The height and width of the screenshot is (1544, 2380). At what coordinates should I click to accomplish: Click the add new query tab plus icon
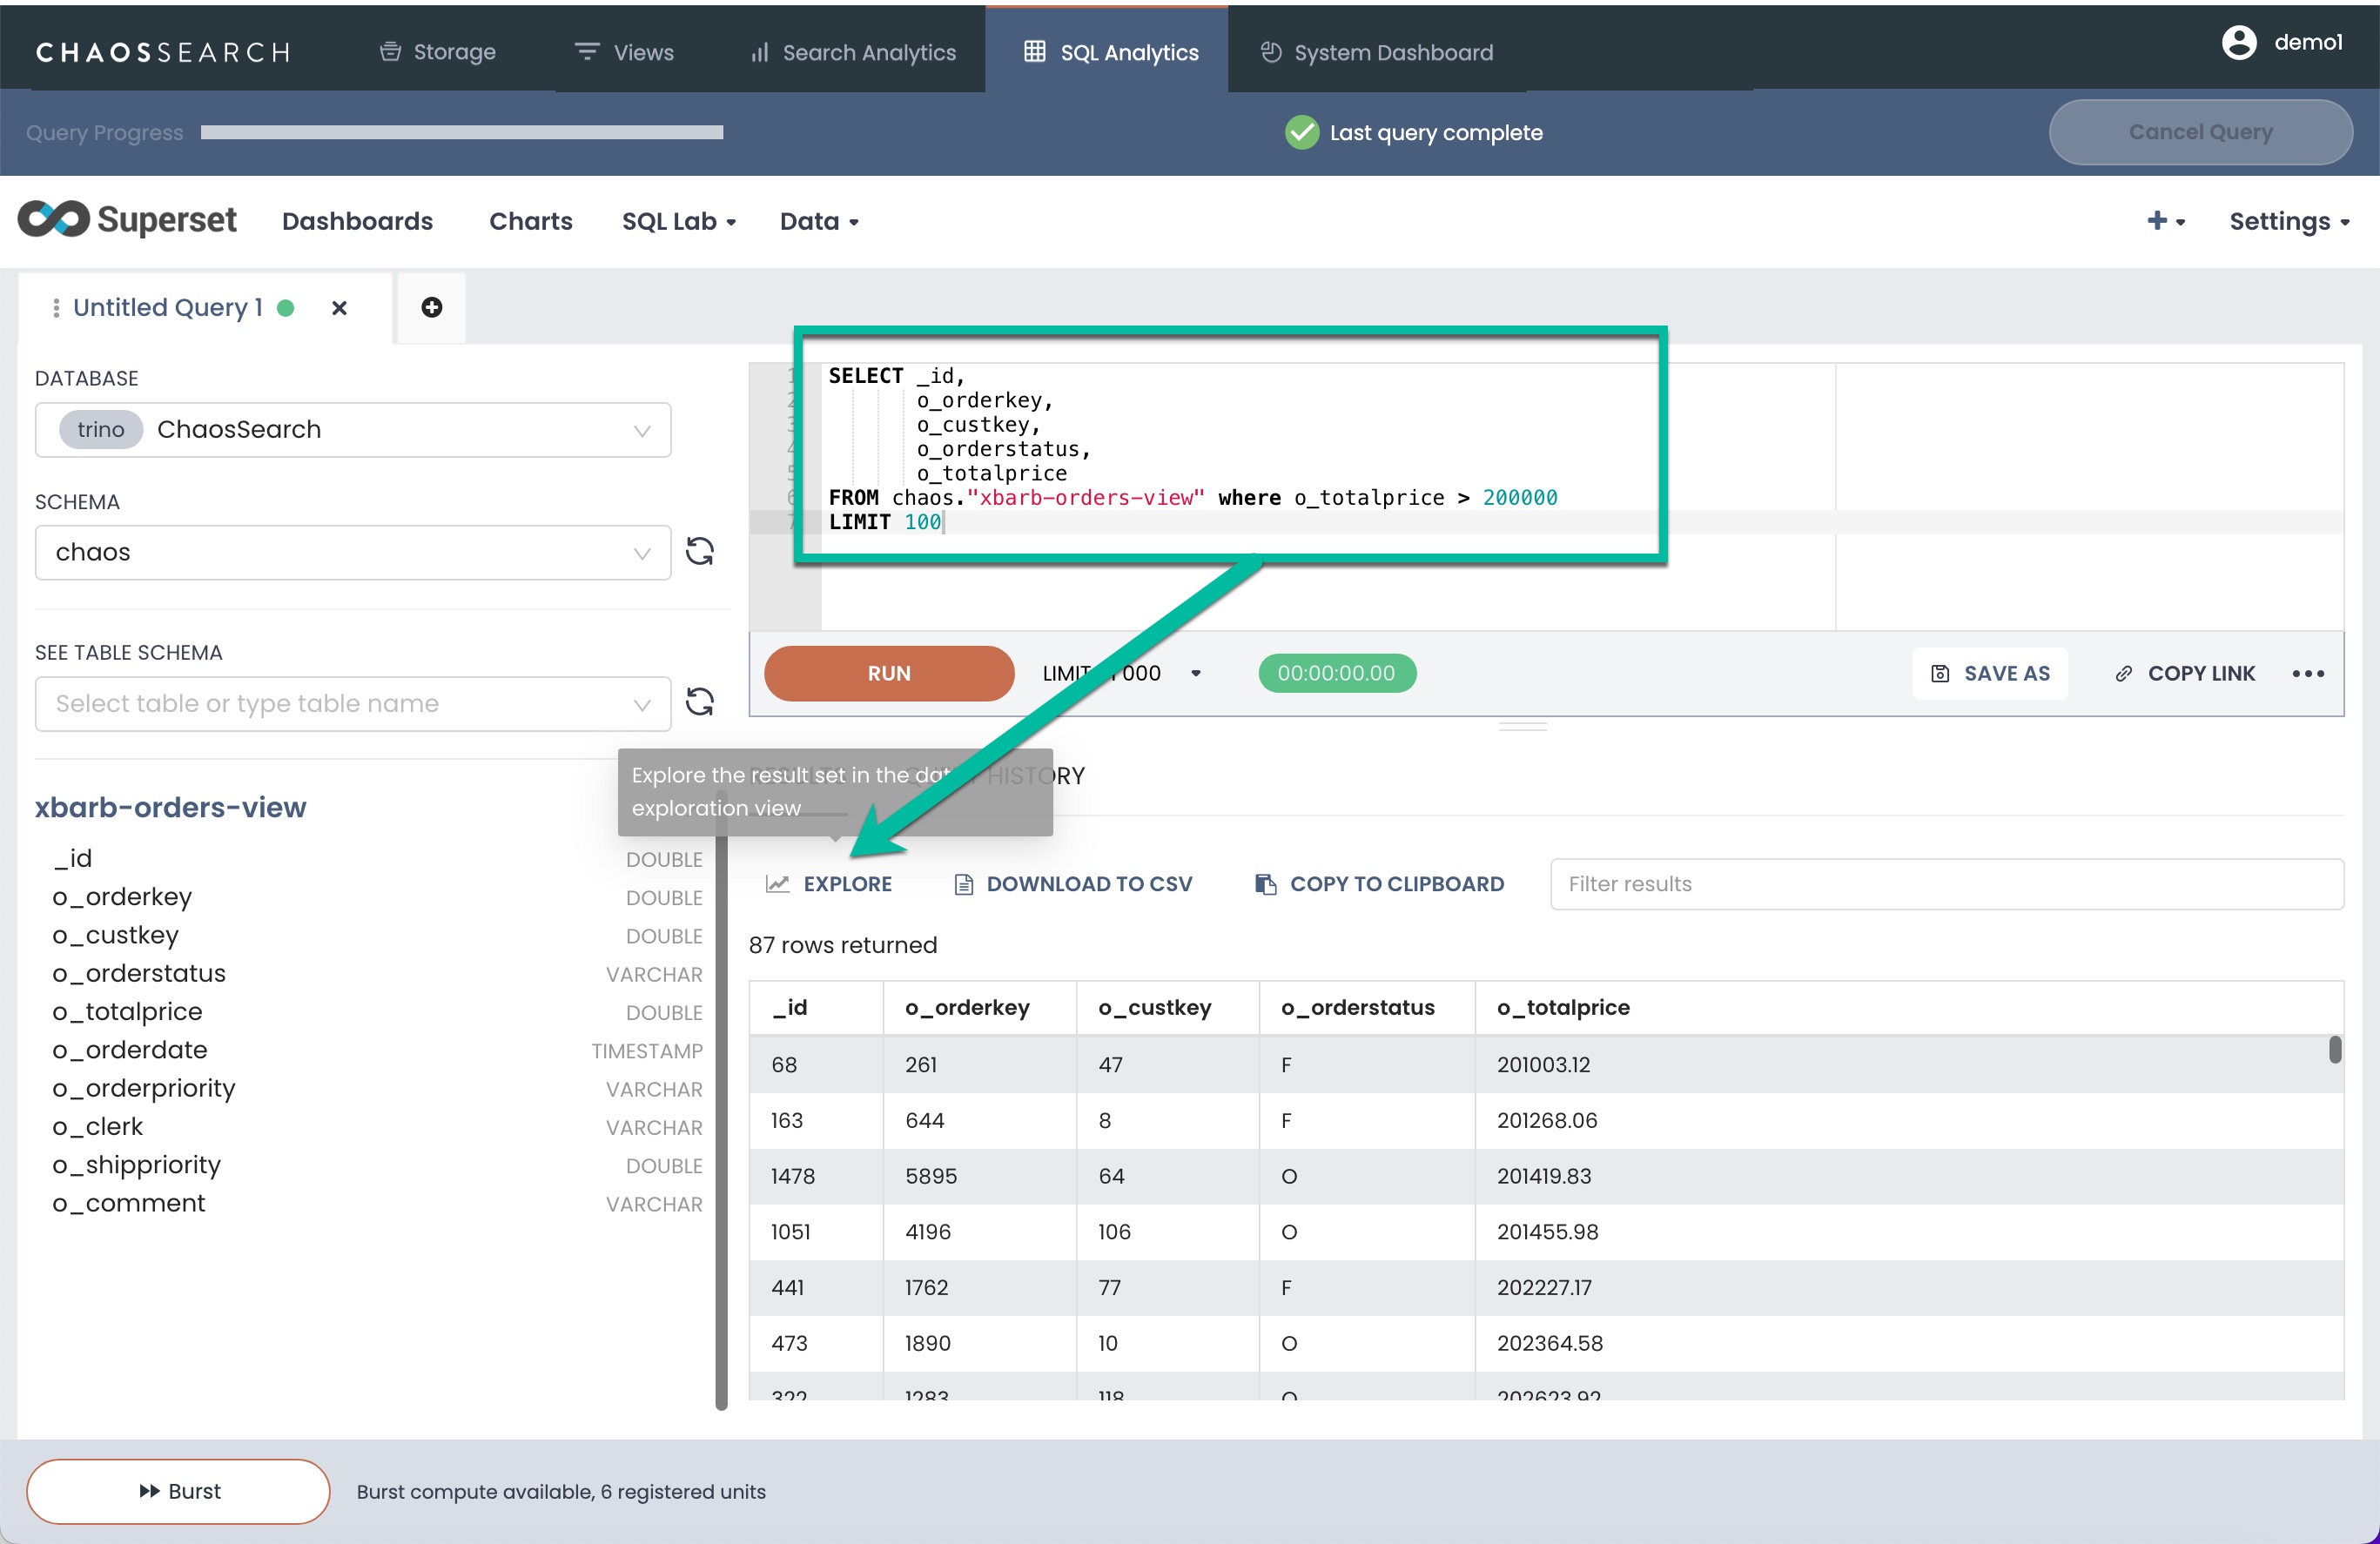click(431, 307)
